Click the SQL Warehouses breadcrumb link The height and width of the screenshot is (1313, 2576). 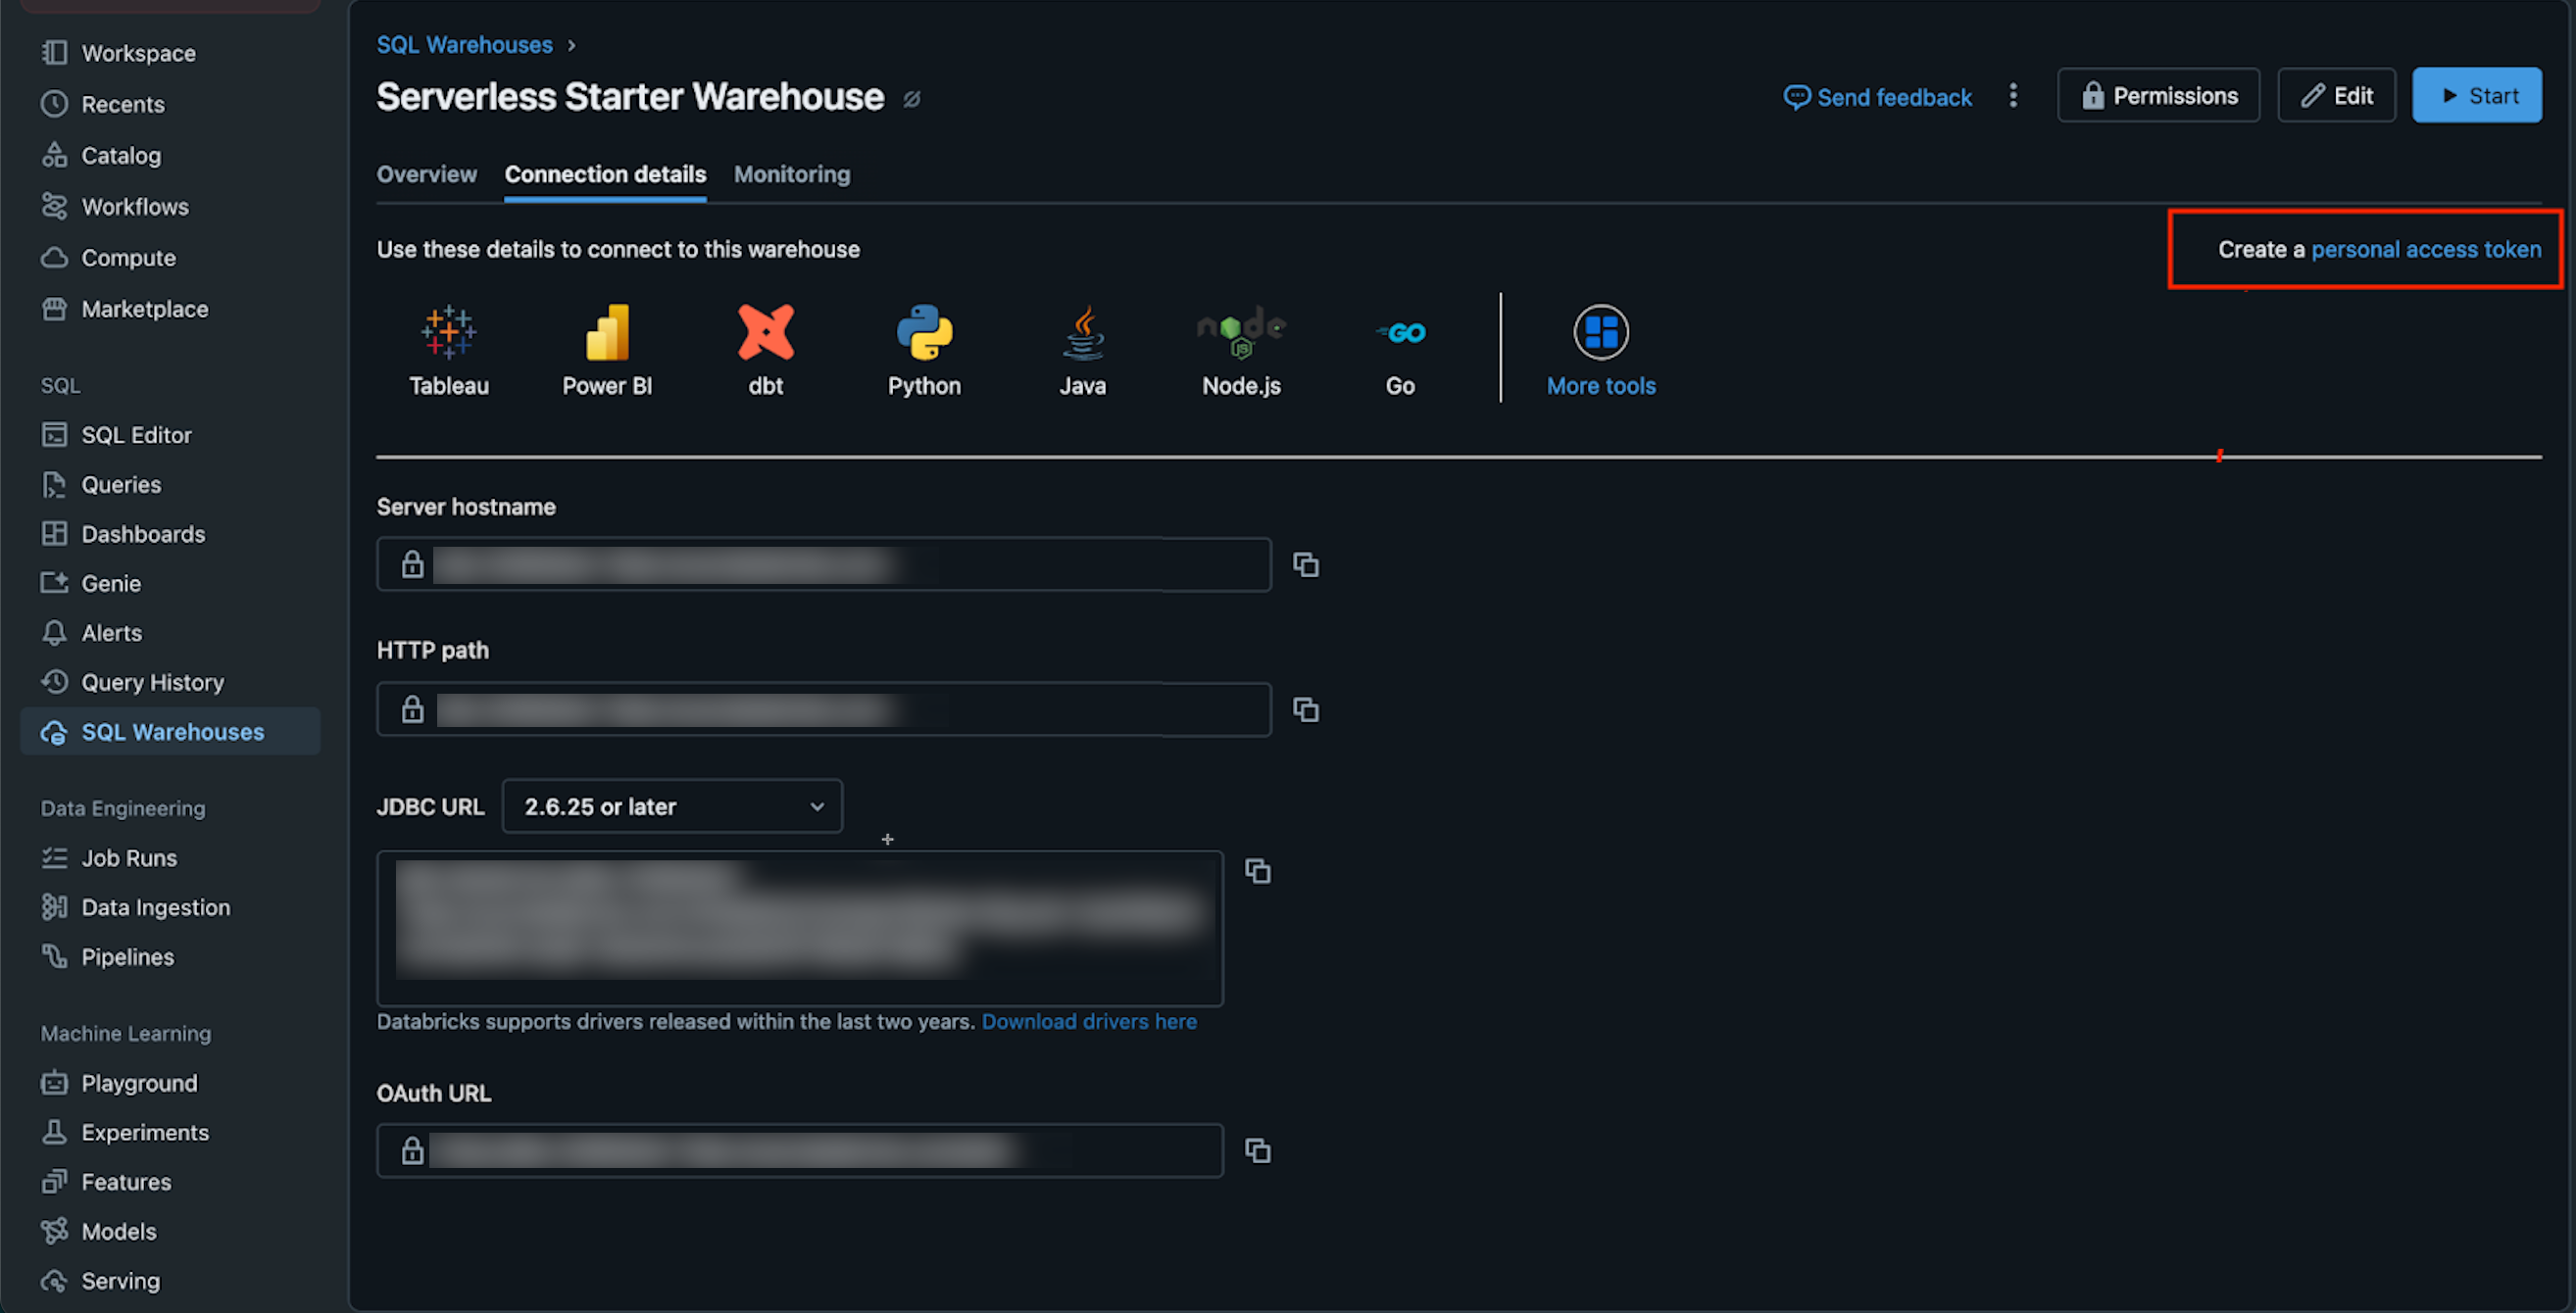(x=464, y=45)
